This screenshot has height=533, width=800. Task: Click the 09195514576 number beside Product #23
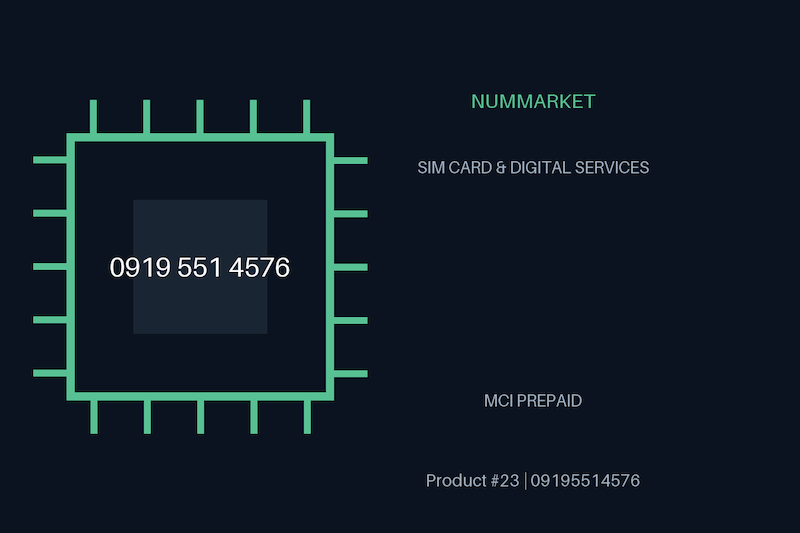pos(585,480)
